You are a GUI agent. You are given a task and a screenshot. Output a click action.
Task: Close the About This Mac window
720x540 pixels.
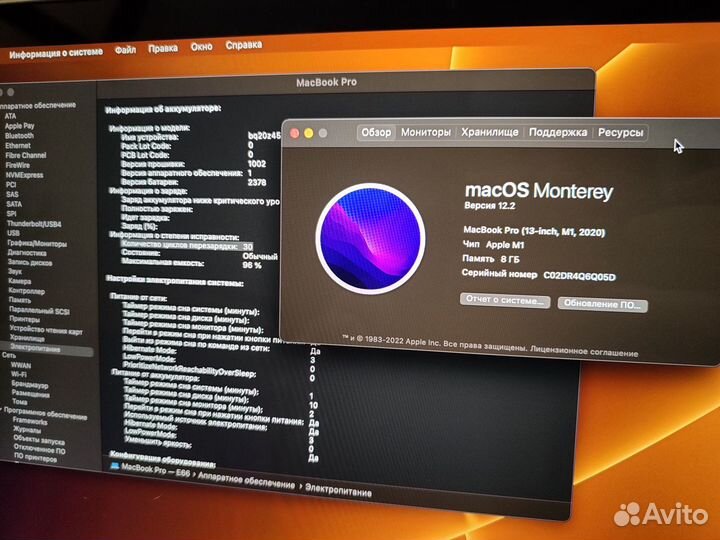[295, 133]
